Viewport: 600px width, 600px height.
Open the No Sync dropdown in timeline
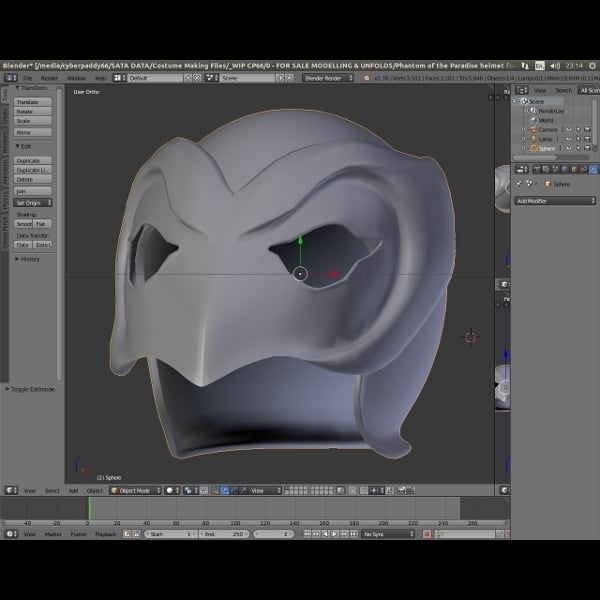388,534
